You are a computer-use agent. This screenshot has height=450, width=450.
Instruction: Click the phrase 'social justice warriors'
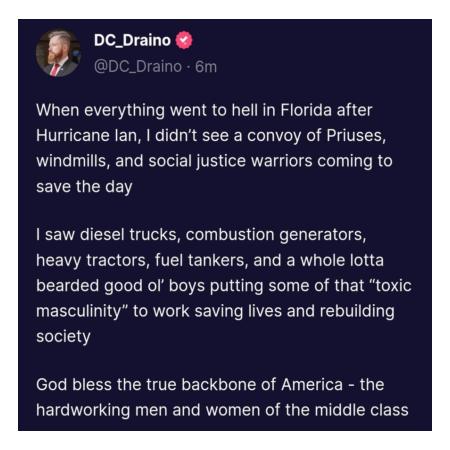coord(230,161)
